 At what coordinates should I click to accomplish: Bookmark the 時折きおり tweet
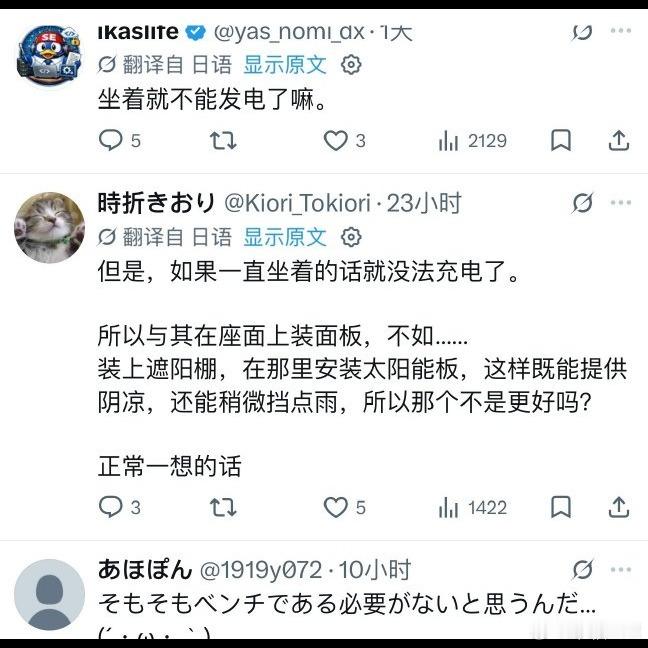coord(562,508)
